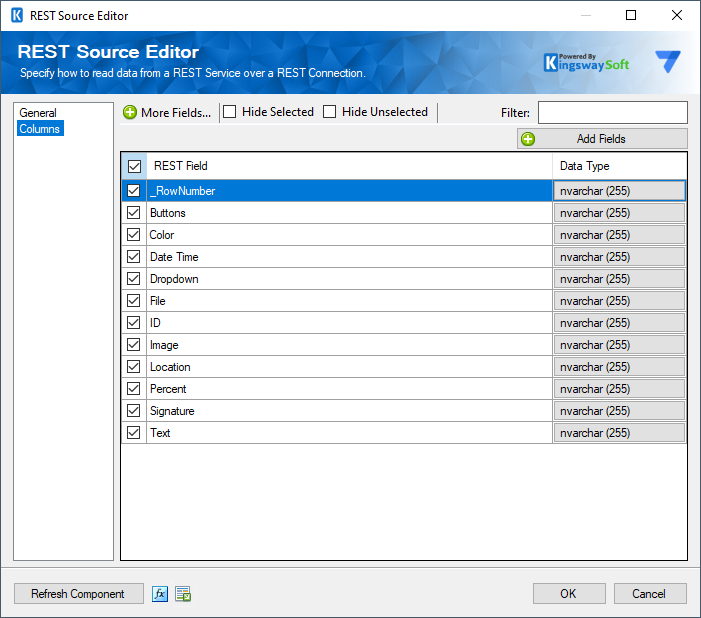Screen dimensions: 701x618
Task: Uncheck the Date Time field checkbox
Action: tap(134, 256)
